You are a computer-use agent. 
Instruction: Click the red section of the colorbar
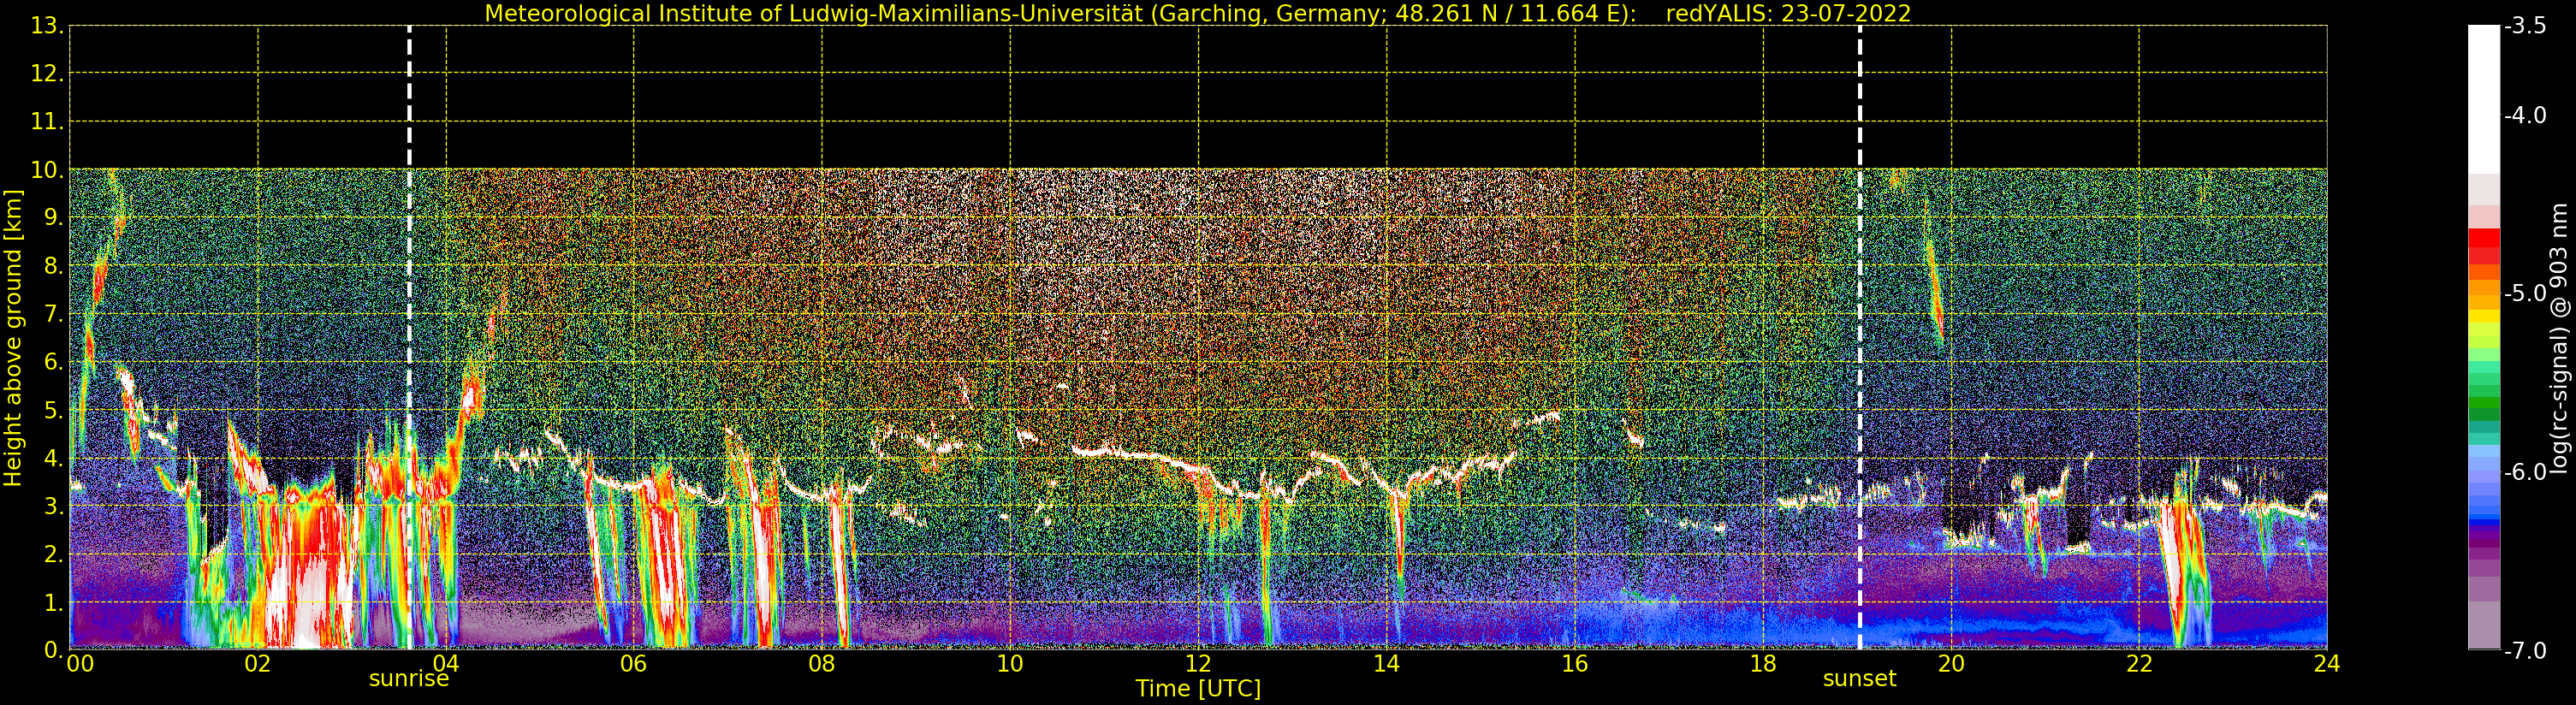(x=2484, y=246)
